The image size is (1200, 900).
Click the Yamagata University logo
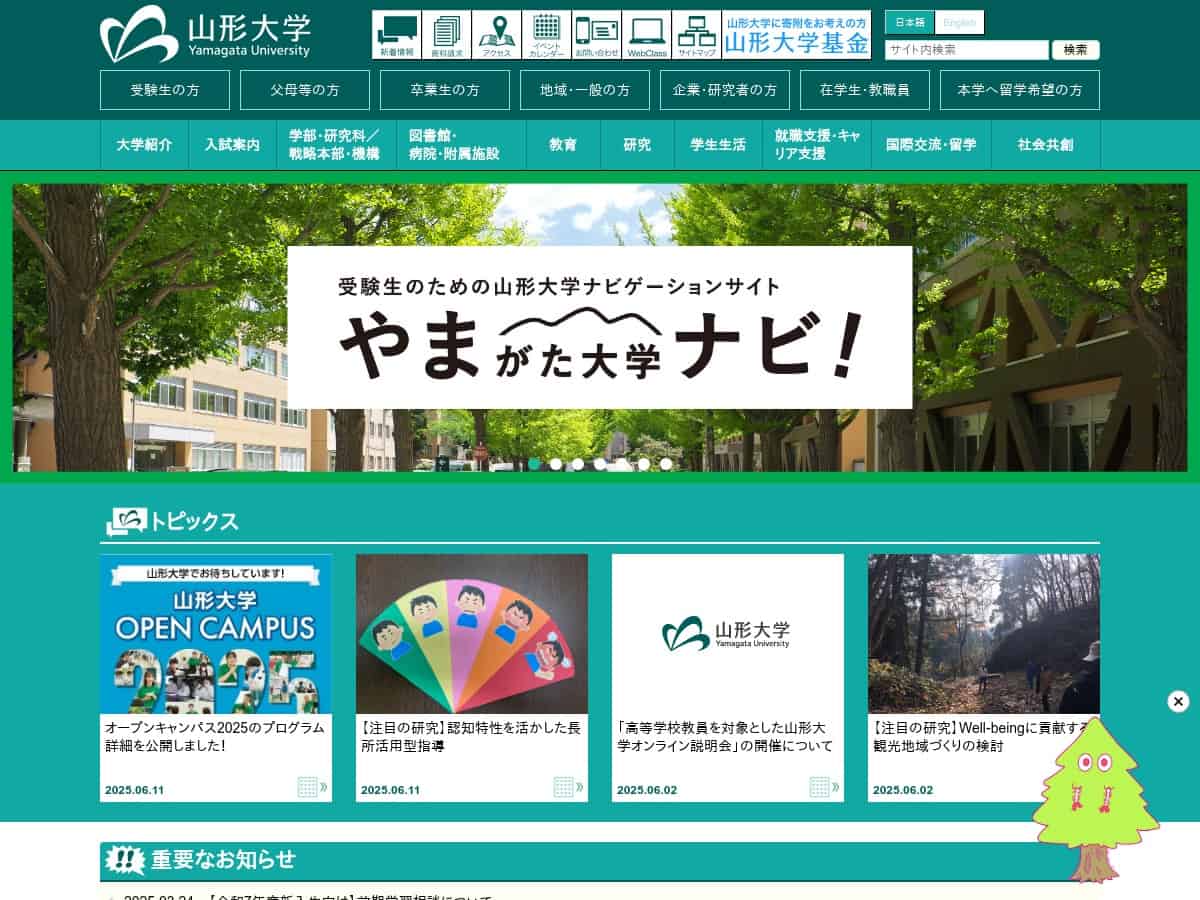[205, 35]
